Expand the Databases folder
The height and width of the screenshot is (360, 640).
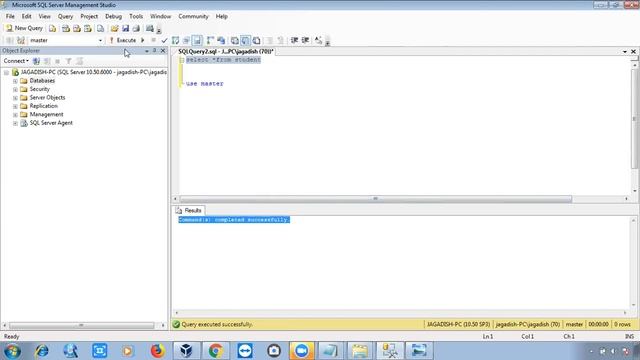point(15,81)
